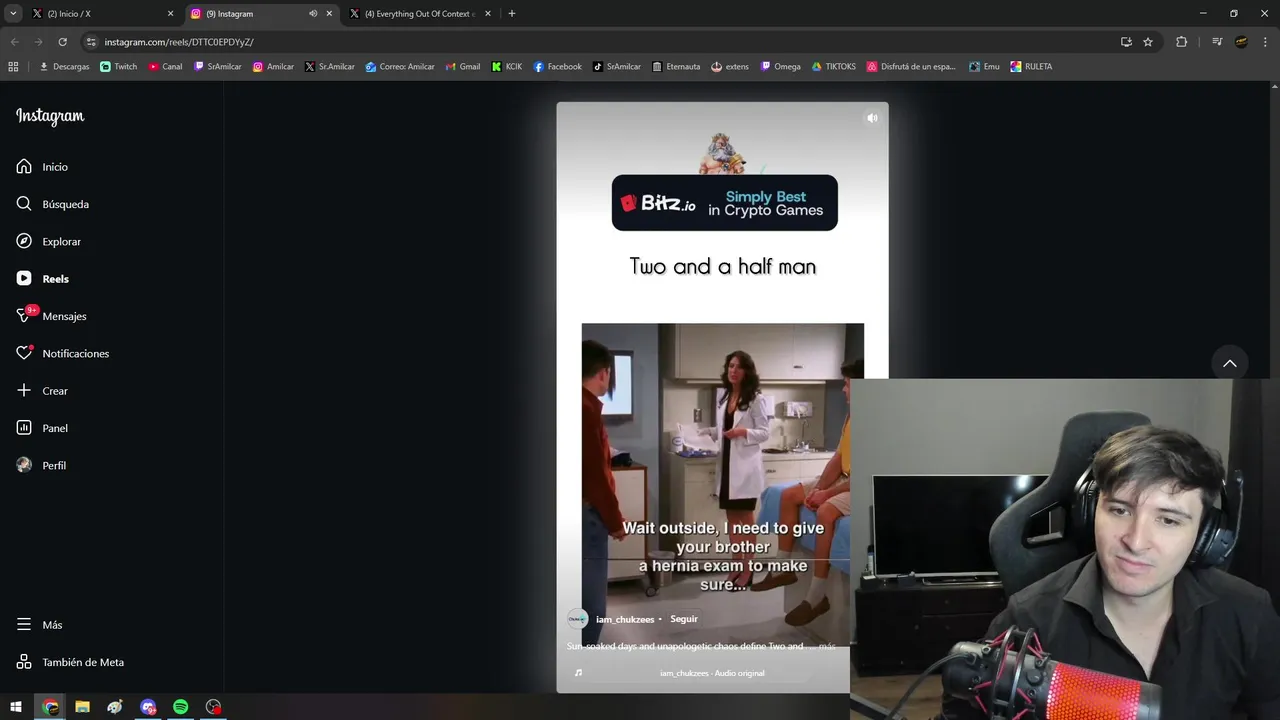Open Descargas bookmark
This screenshot has height=720, width=1280.
(64, 67)
